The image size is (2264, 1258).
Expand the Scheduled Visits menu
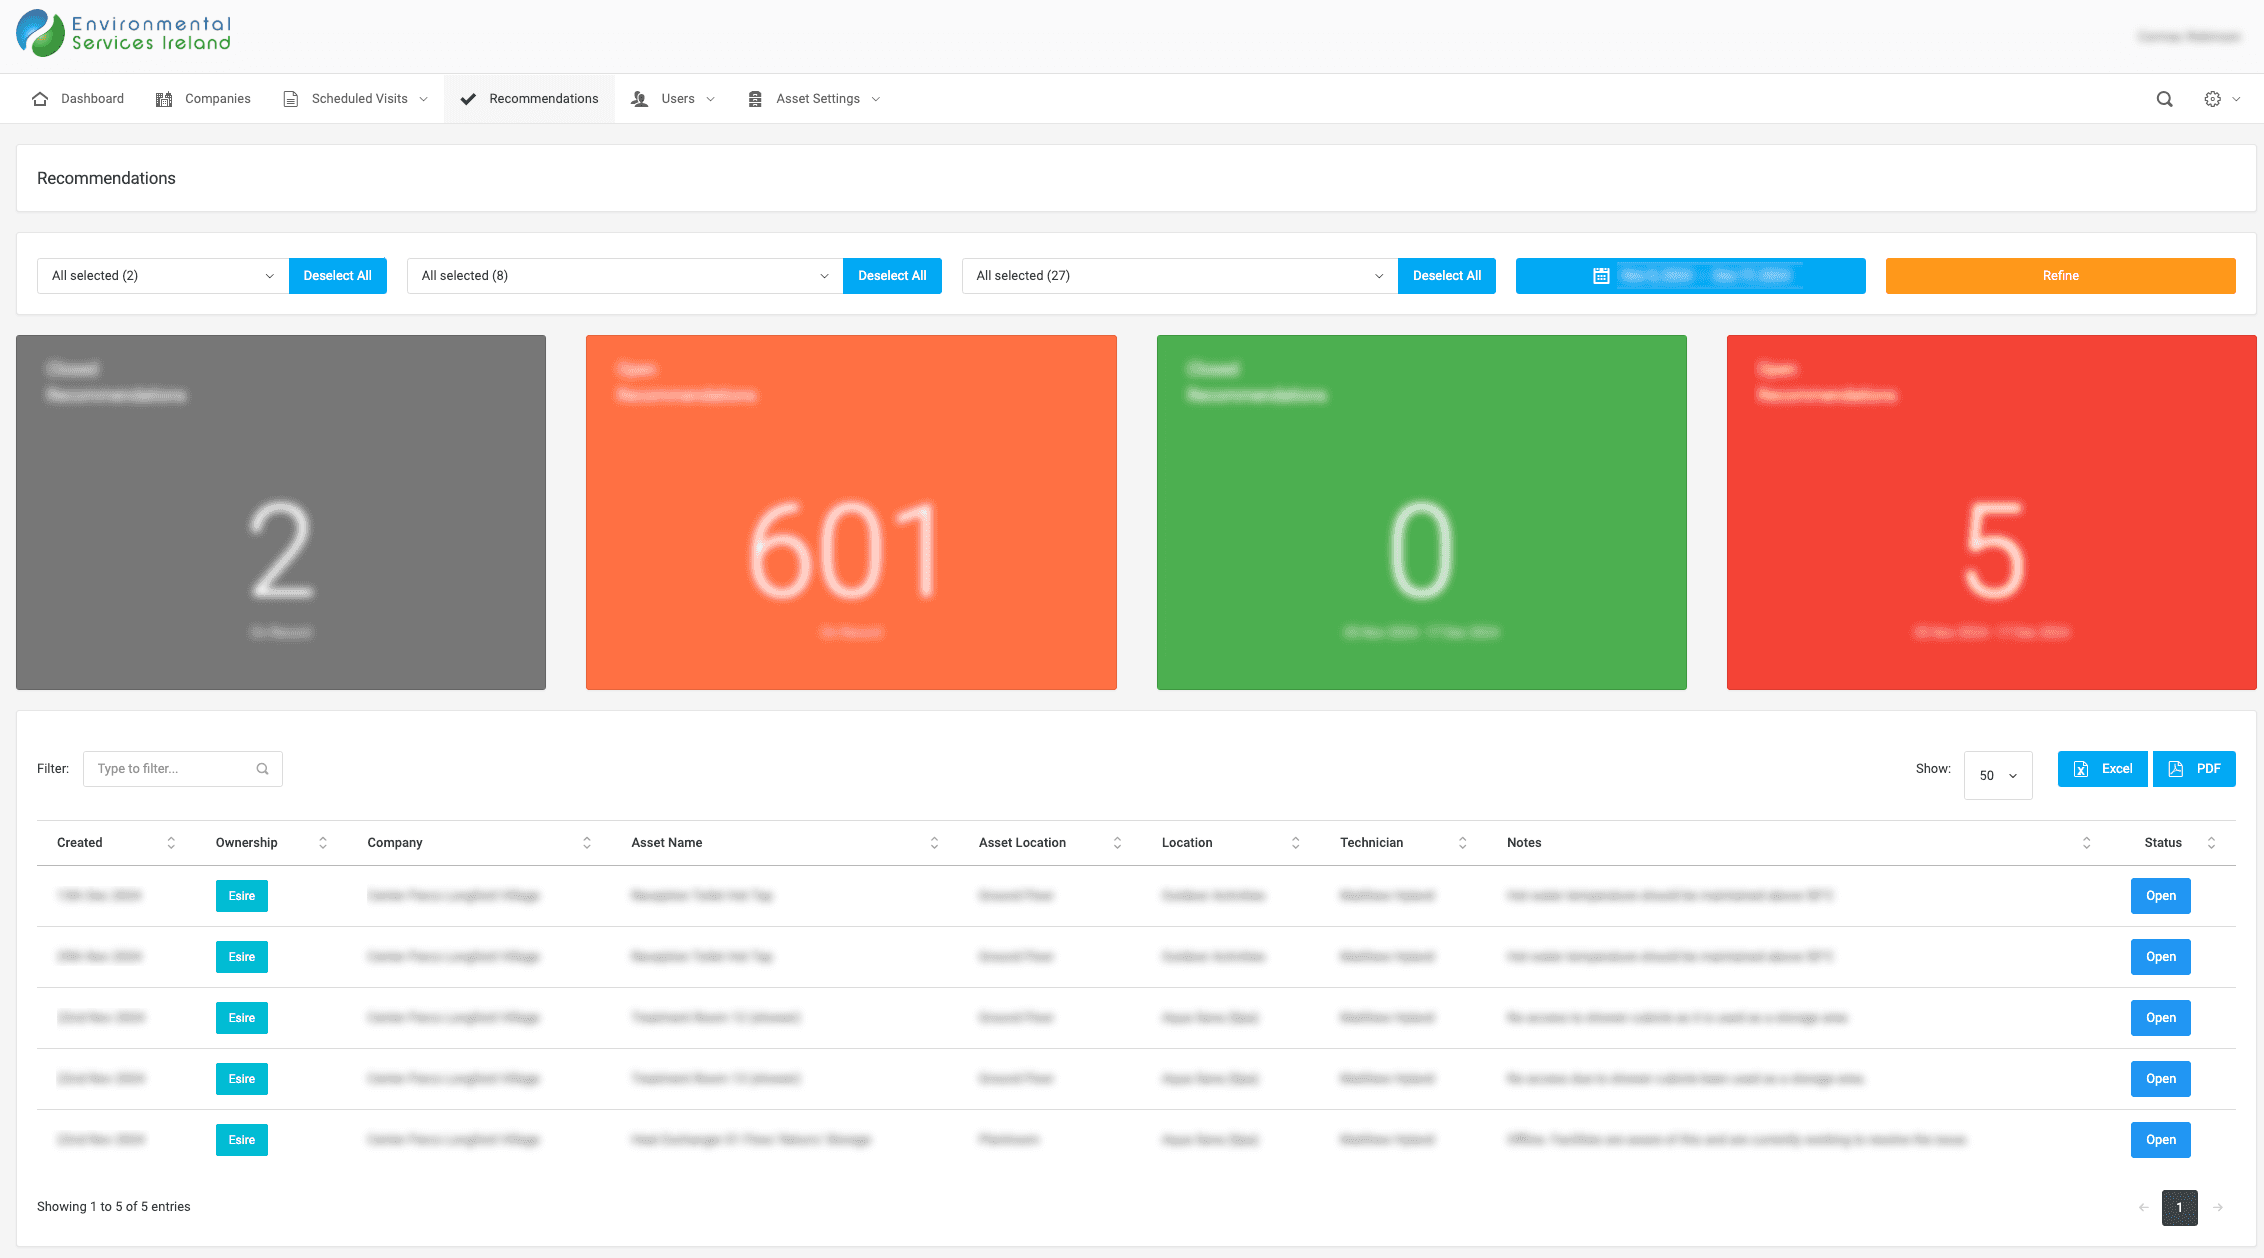(356, 99)
